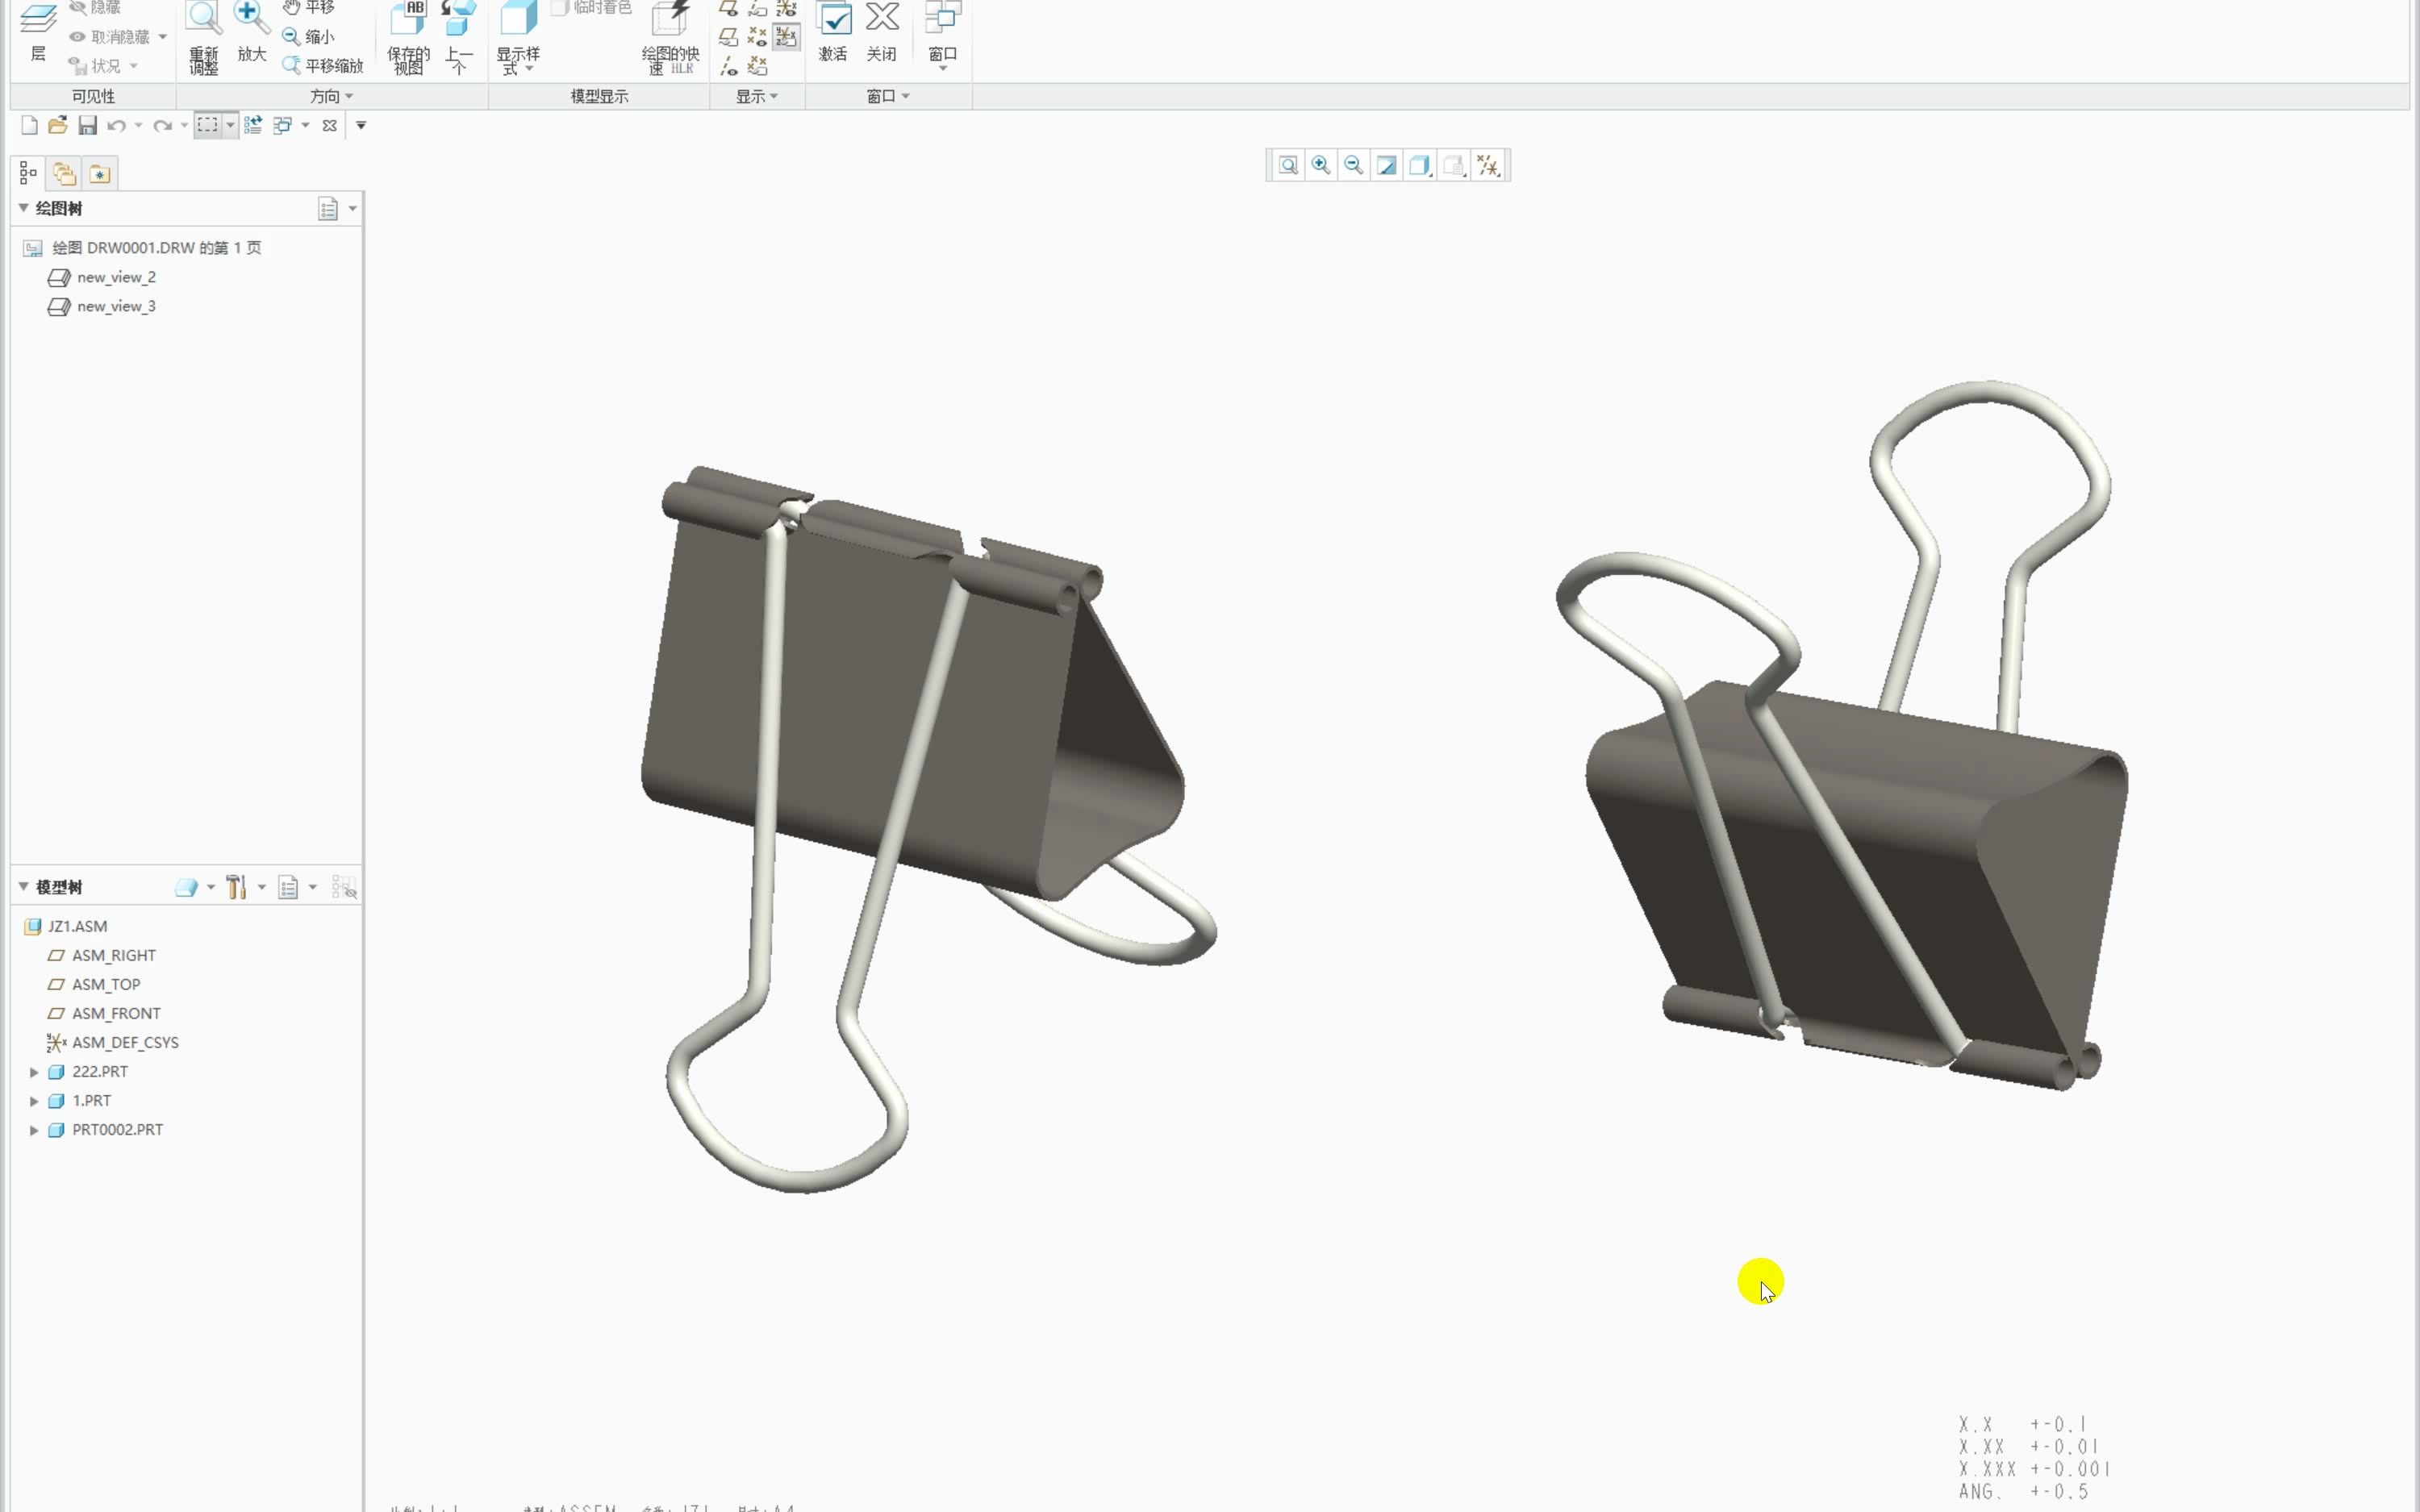2420x1512 pixels.
Task: Click close window icon in quick toolbar
Action: [329, 125]
